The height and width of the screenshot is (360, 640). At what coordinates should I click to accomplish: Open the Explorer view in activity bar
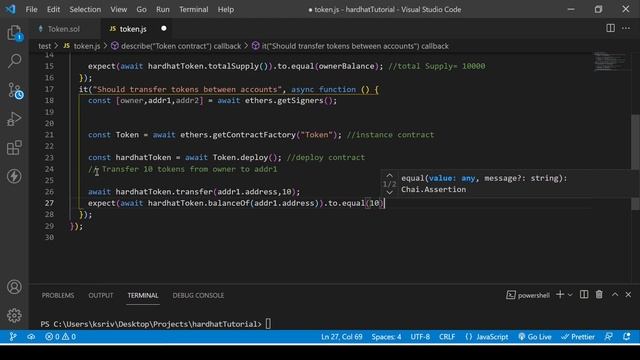pos(14,33)
